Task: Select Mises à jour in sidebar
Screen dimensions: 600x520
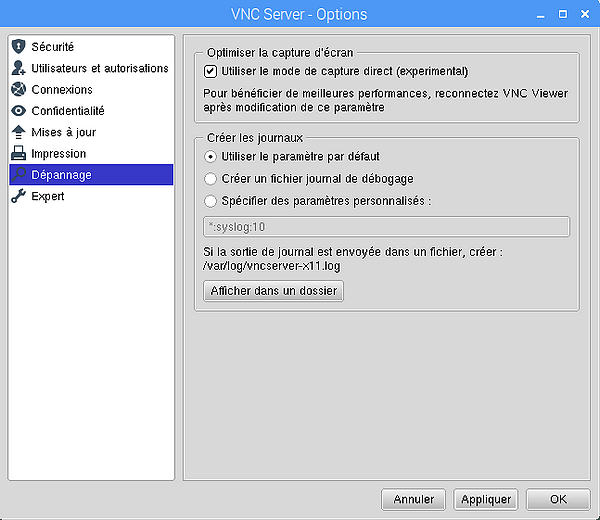Action: click(91, 132)
